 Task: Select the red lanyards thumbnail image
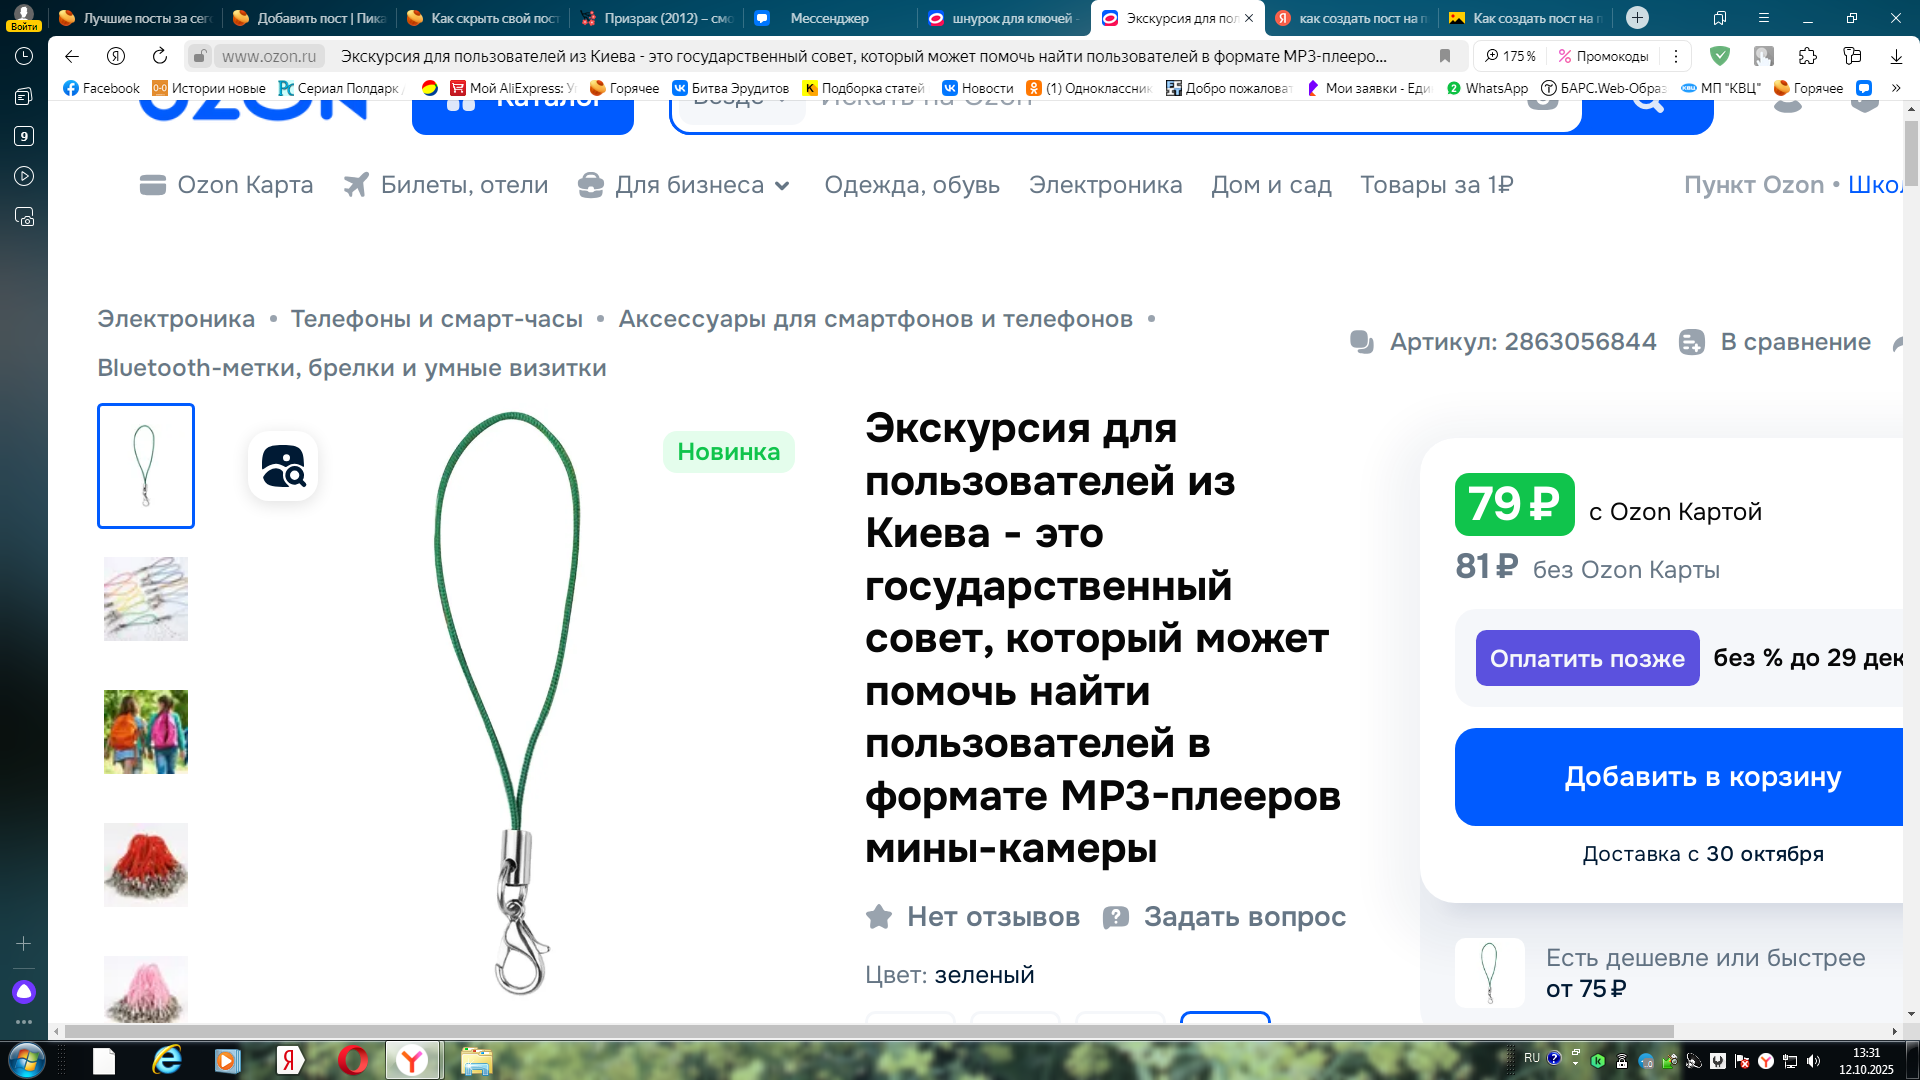click(x=146, y=864)
